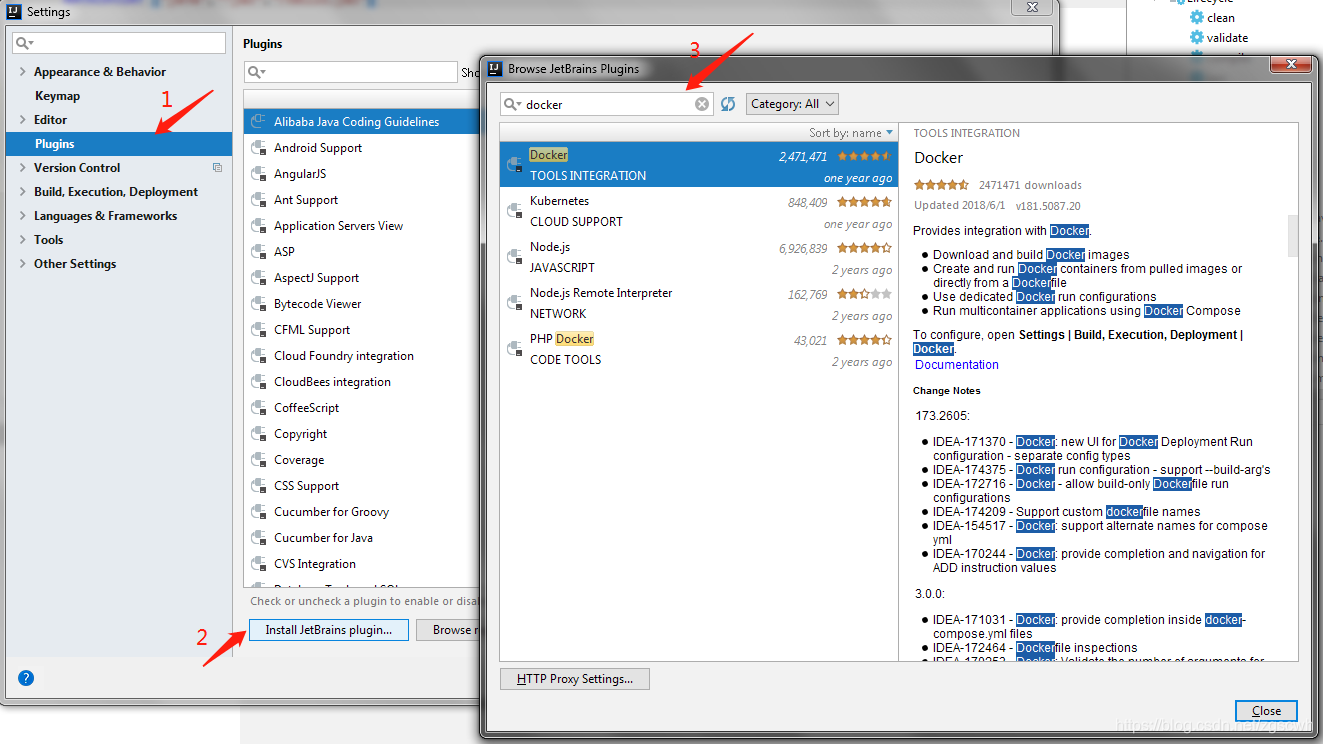This screenshot has width=1323, height=744.
Task: Click the Maven validate goal gear icon
Action: [x=1196, y=38]
